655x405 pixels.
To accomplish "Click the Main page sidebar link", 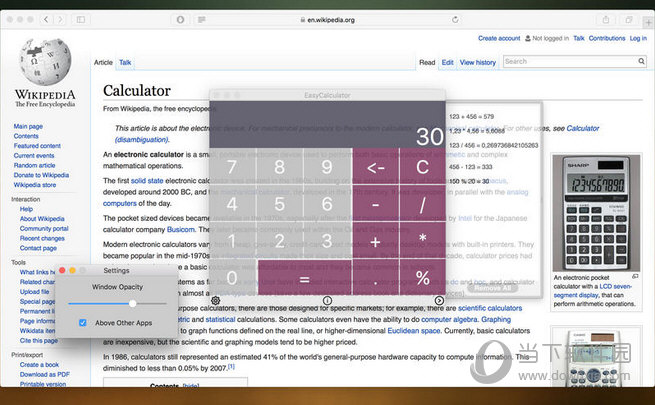I will tap(28, 126).
